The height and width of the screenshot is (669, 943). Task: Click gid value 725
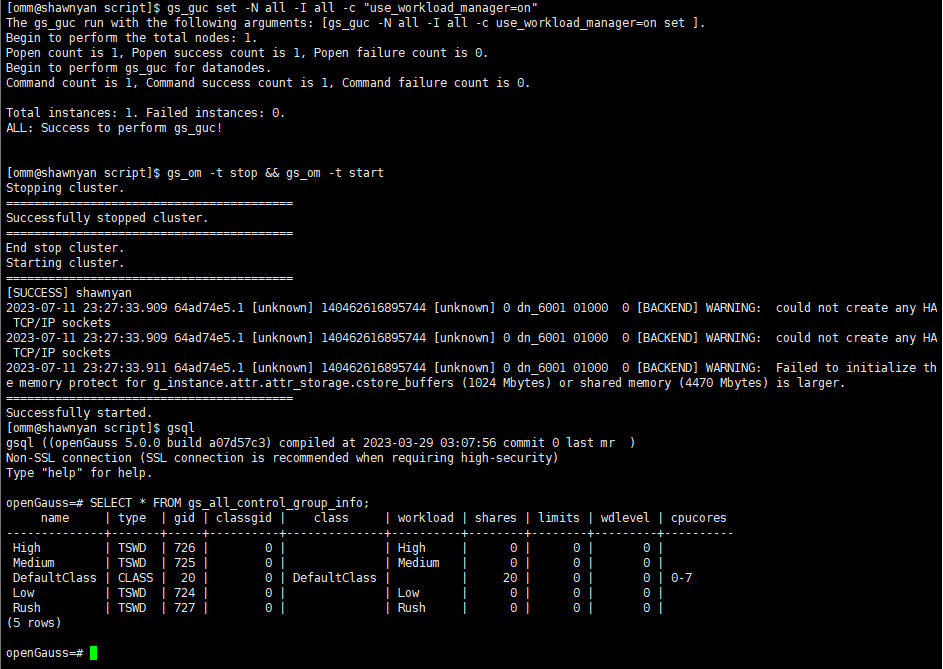[185, 563]
